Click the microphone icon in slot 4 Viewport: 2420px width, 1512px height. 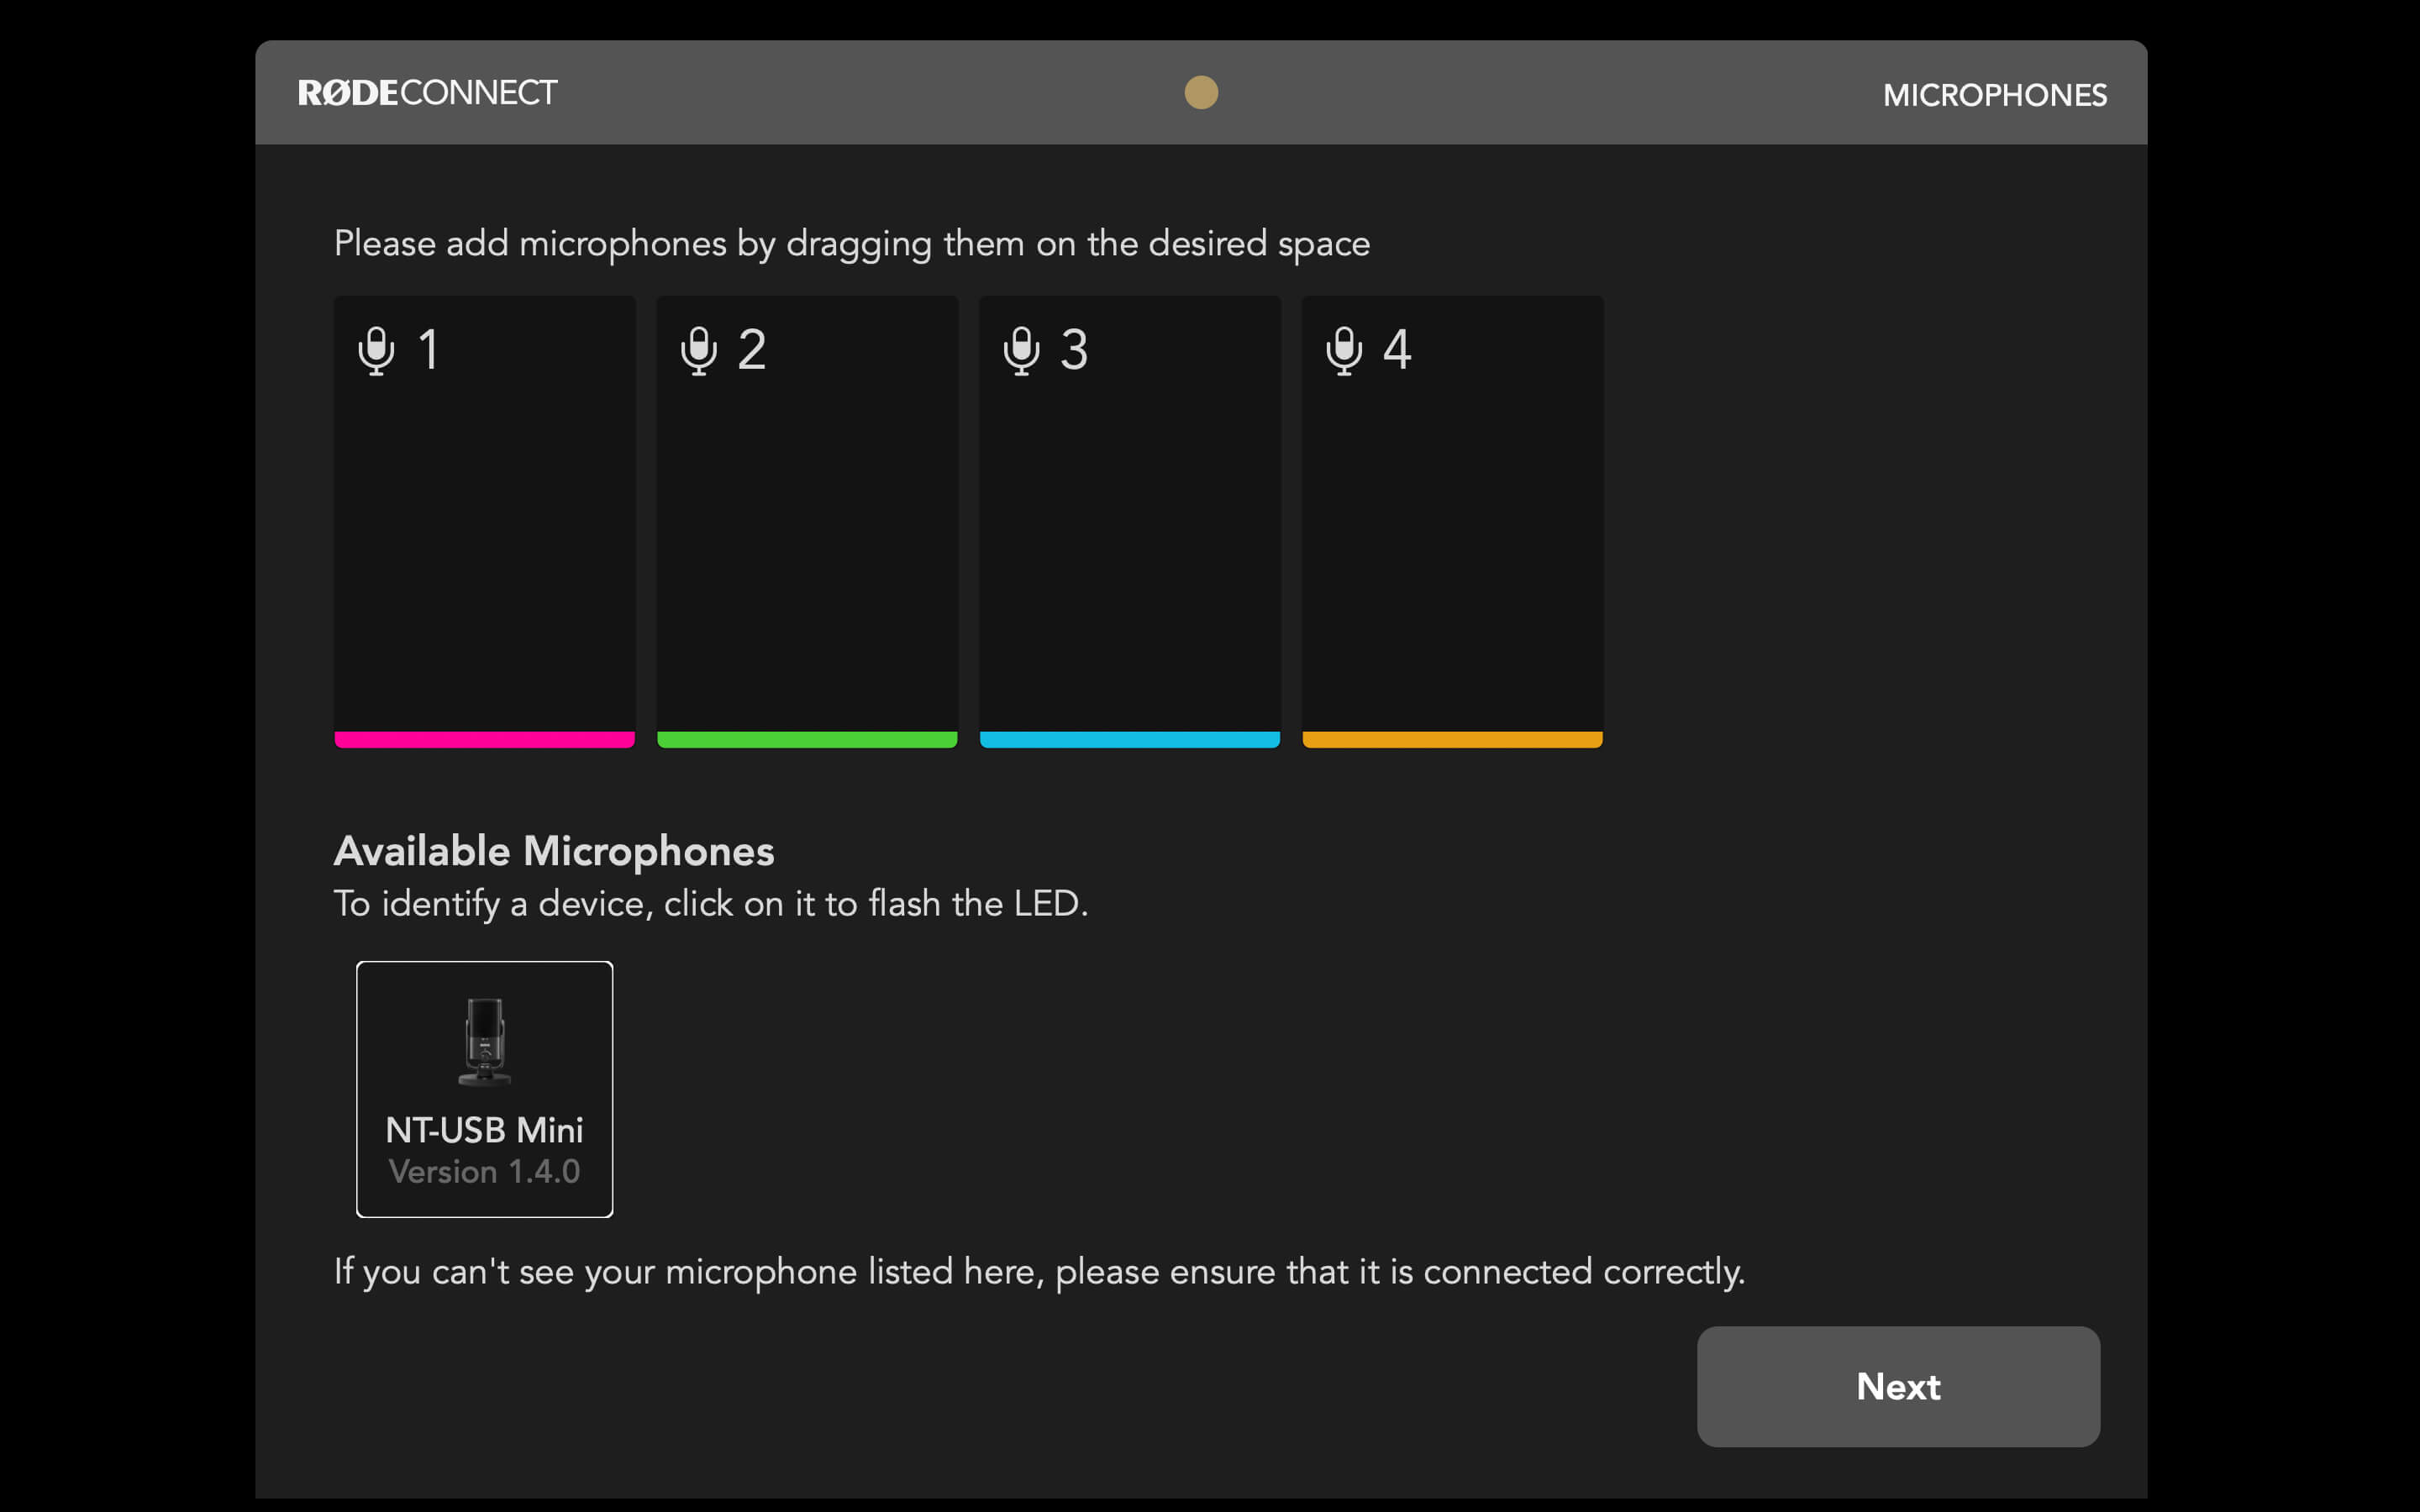click(1343, 351)
